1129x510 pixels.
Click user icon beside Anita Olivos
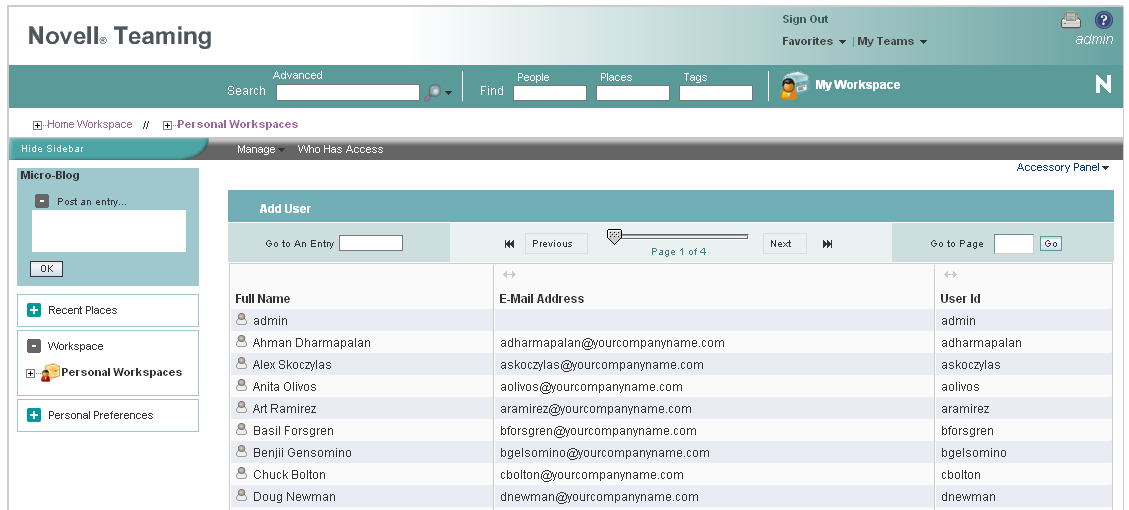click(242, 385)
